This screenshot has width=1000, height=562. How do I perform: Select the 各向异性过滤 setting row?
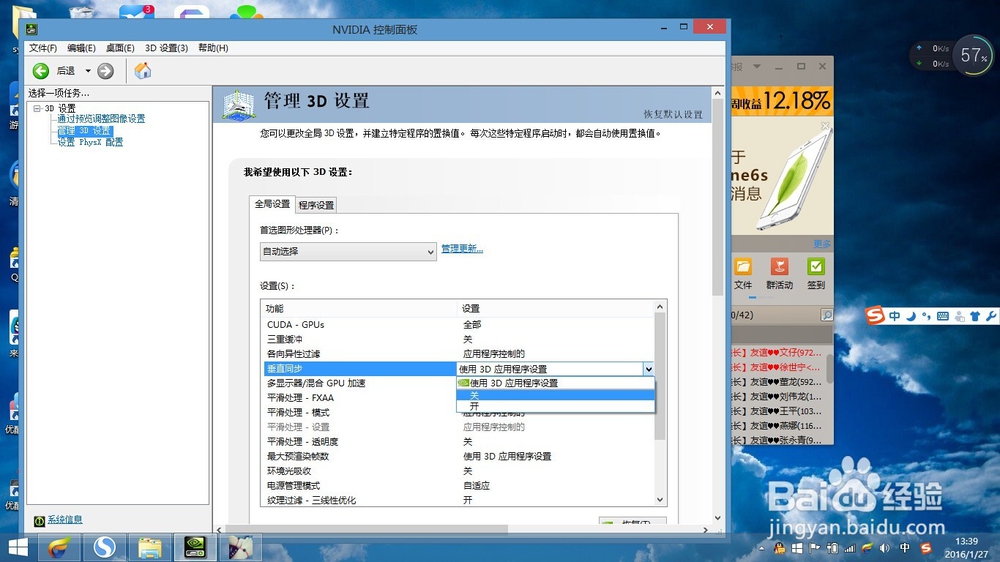[457, 354]
